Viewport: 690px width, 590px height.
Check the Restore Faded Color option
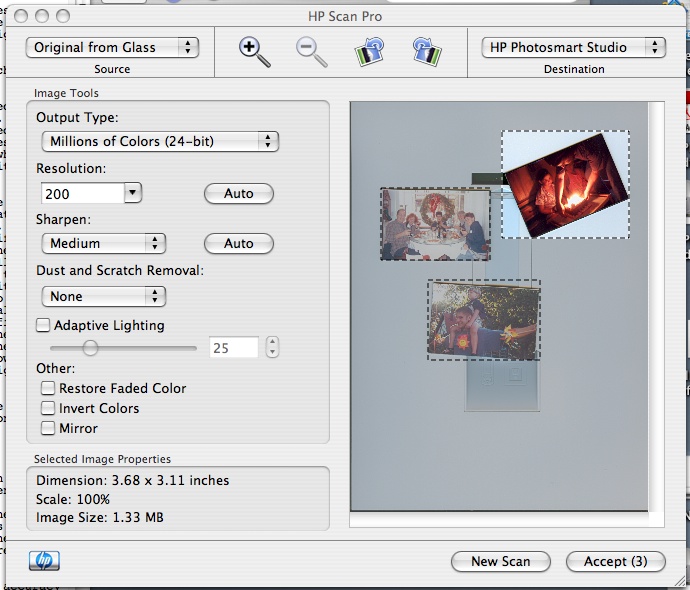point(48,388)
